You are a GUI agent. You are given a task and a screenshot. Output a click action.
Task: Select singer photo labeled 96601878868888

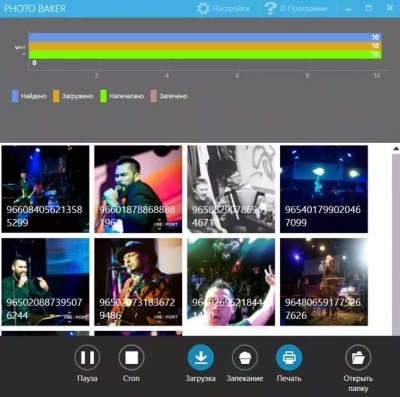(138, 189)
